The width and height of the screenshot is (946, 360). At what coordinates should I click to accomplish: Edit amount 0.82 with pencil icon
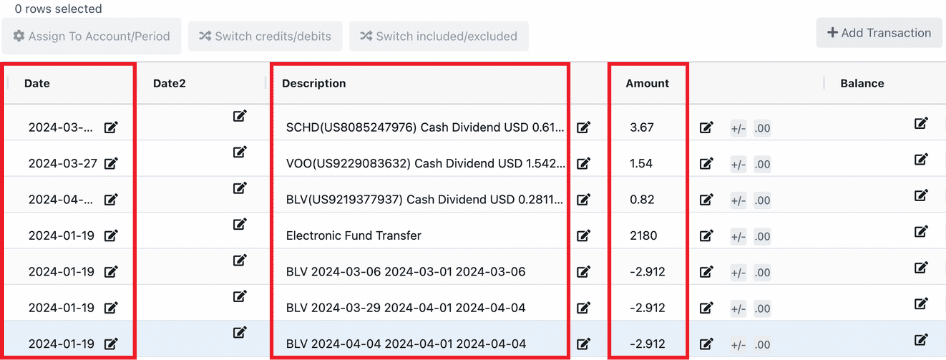point(706,200)
